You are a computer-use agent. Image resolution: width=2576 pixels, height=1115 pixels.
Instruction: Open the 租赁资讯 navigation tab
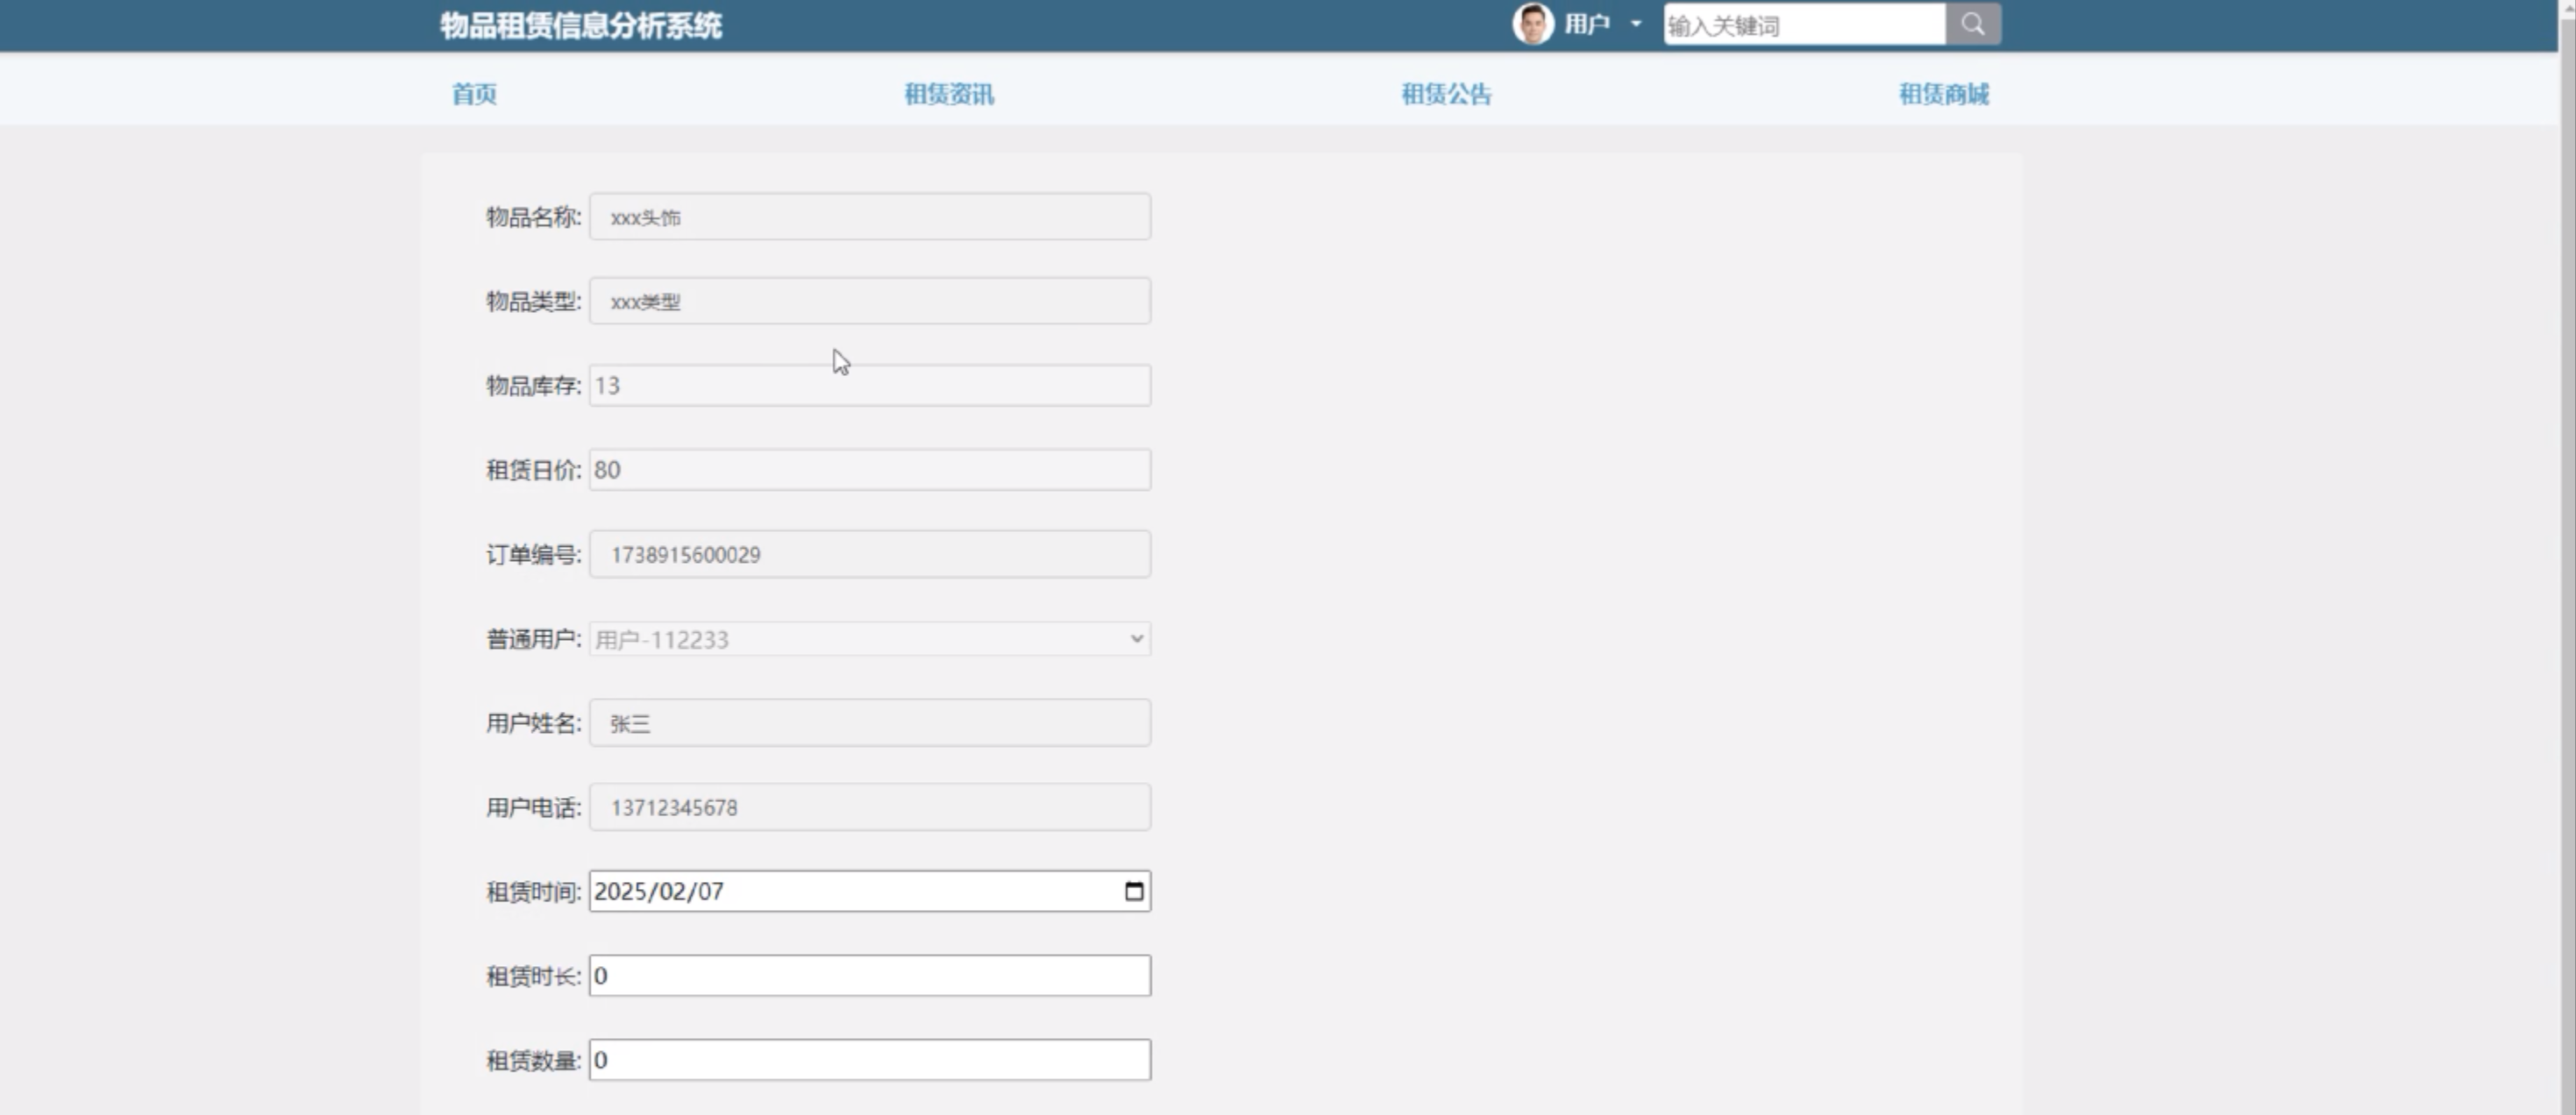[x=948, y=94]
